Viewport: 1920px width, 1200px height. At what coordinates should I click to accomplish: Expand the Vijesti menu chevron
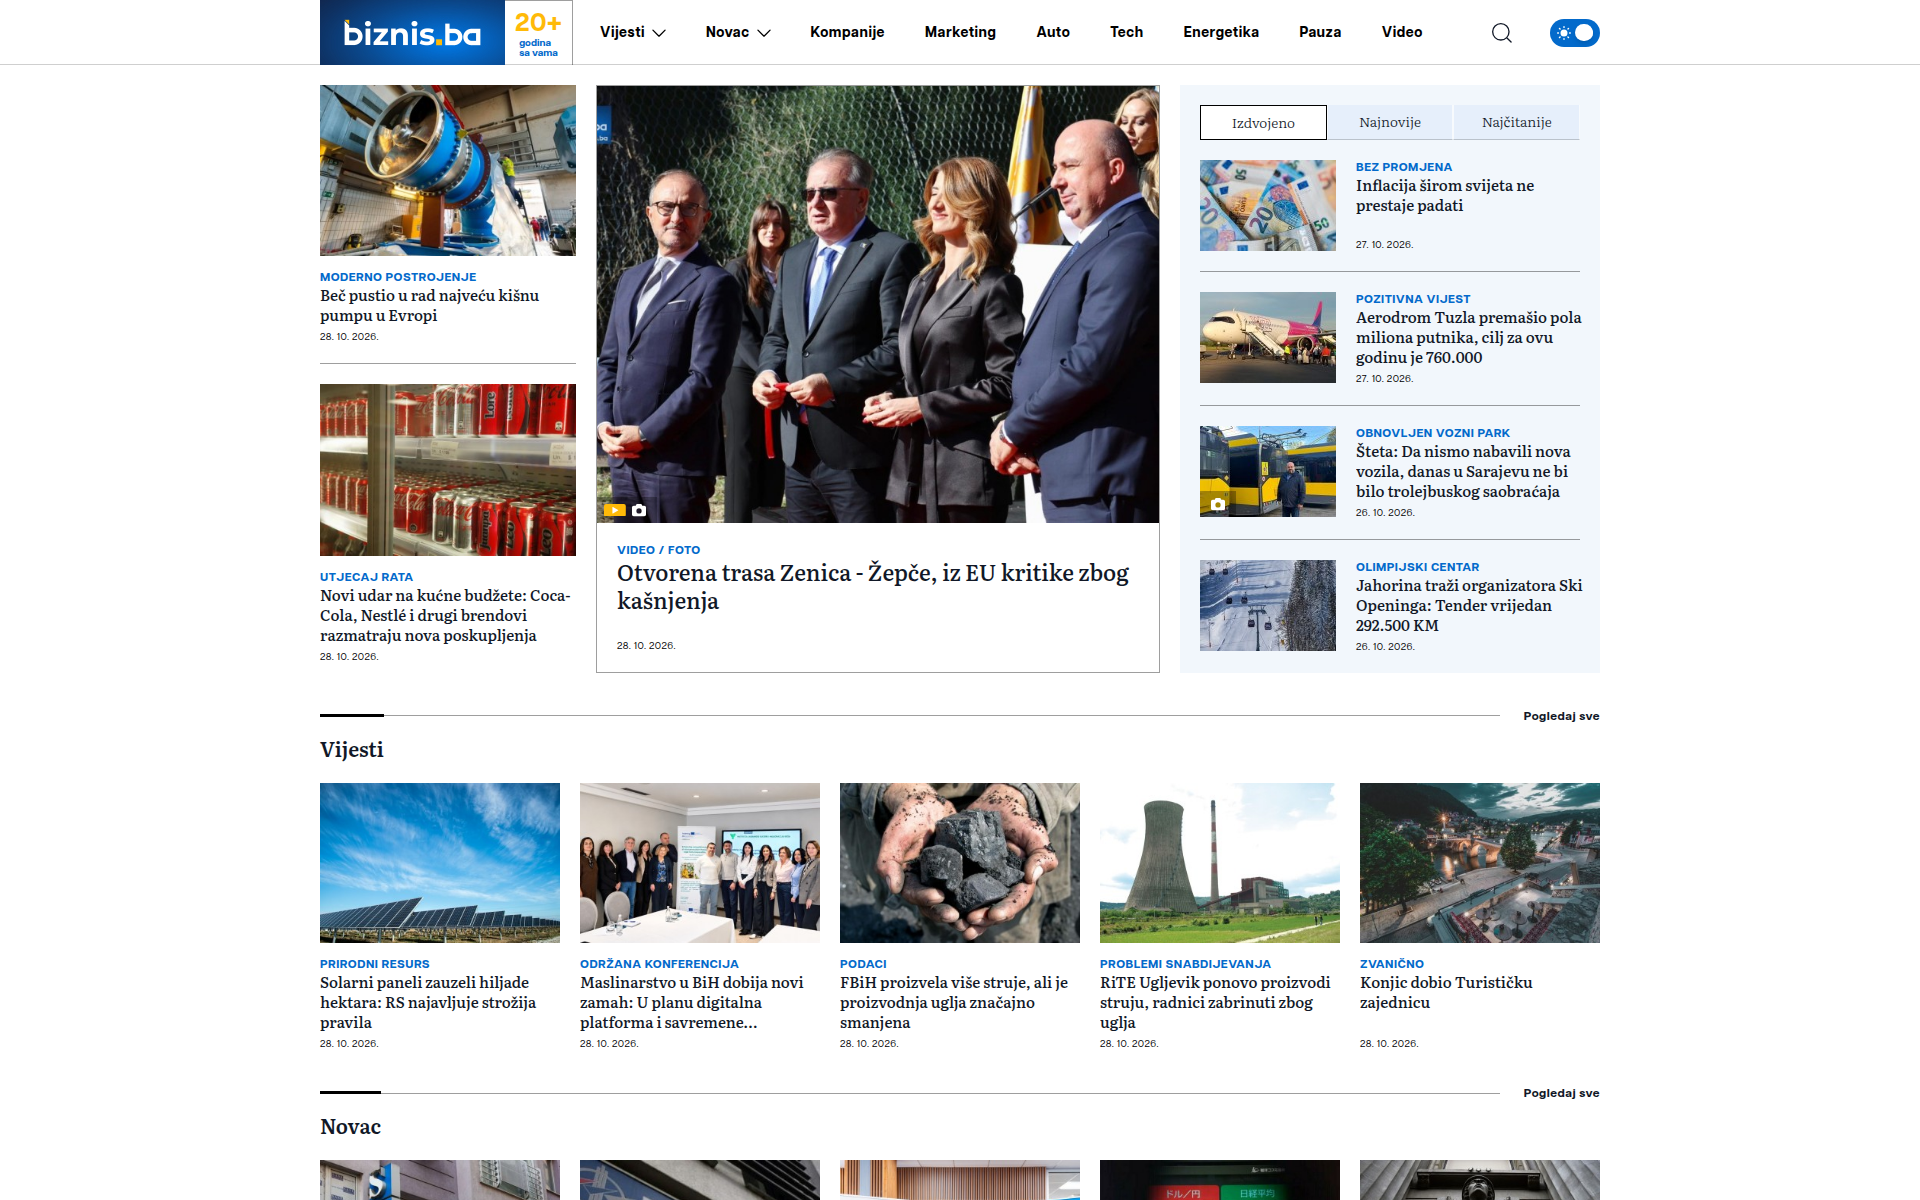659,33
